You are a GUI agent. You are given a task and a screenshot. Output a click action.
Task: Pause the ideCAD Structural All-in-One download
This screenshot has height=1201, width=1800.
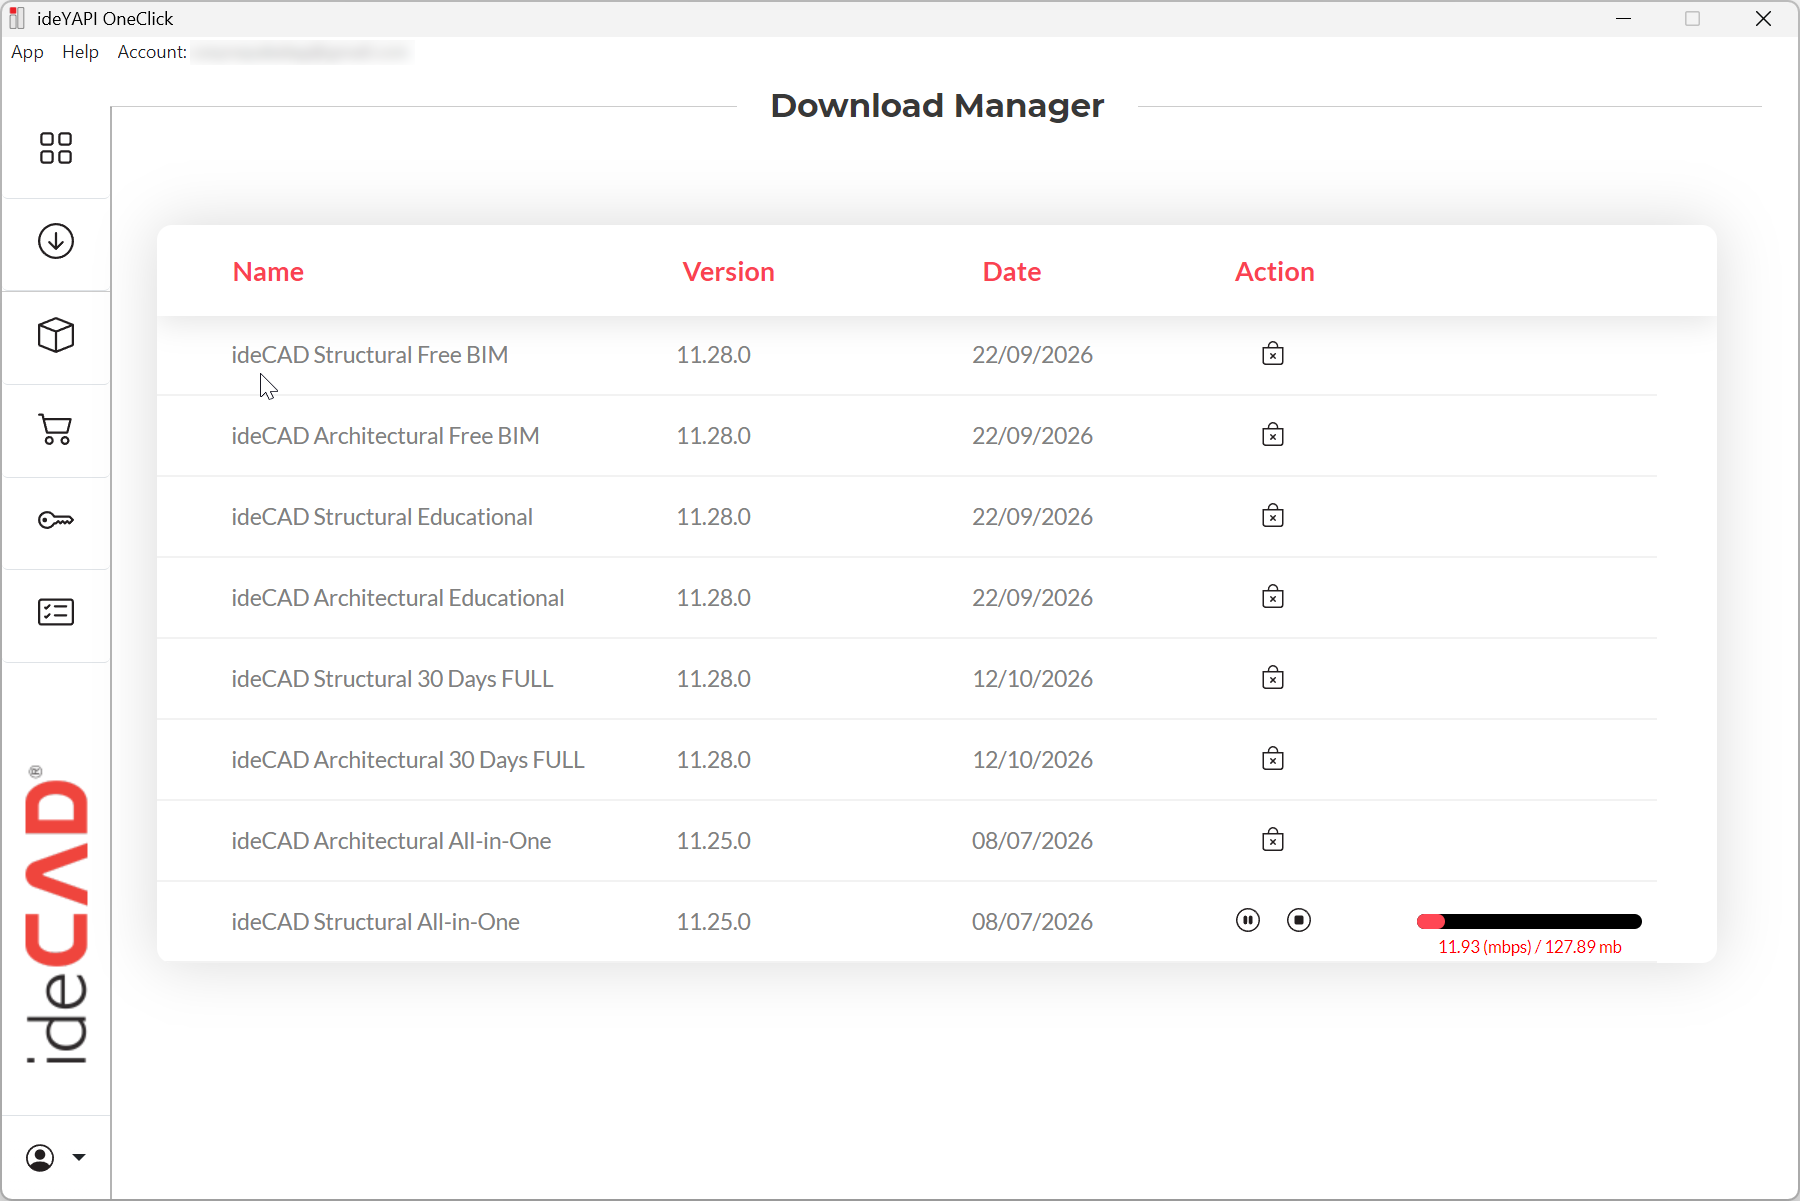(x=1248, y=920)
